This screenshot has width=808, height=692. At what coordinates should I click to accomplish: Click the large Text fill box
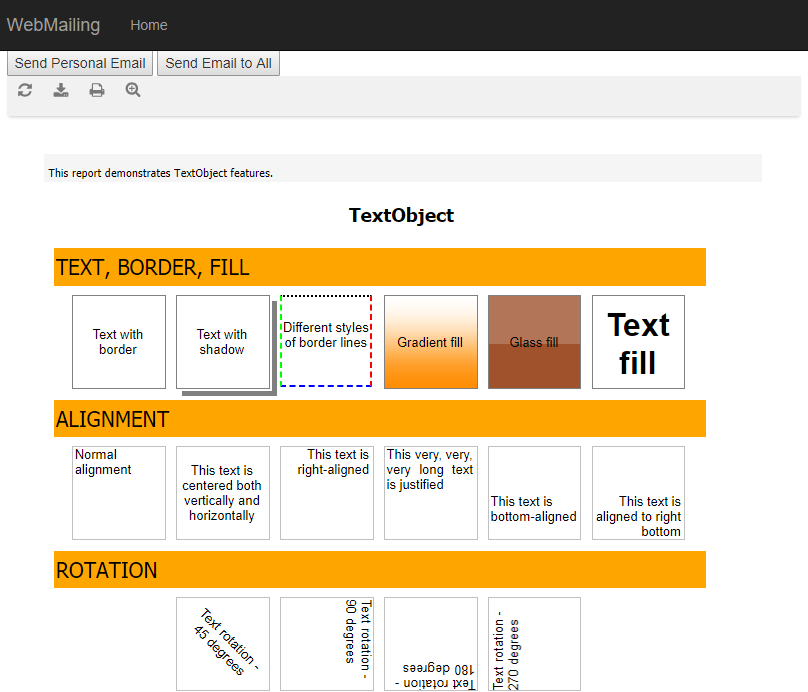[x=638, y=342]
